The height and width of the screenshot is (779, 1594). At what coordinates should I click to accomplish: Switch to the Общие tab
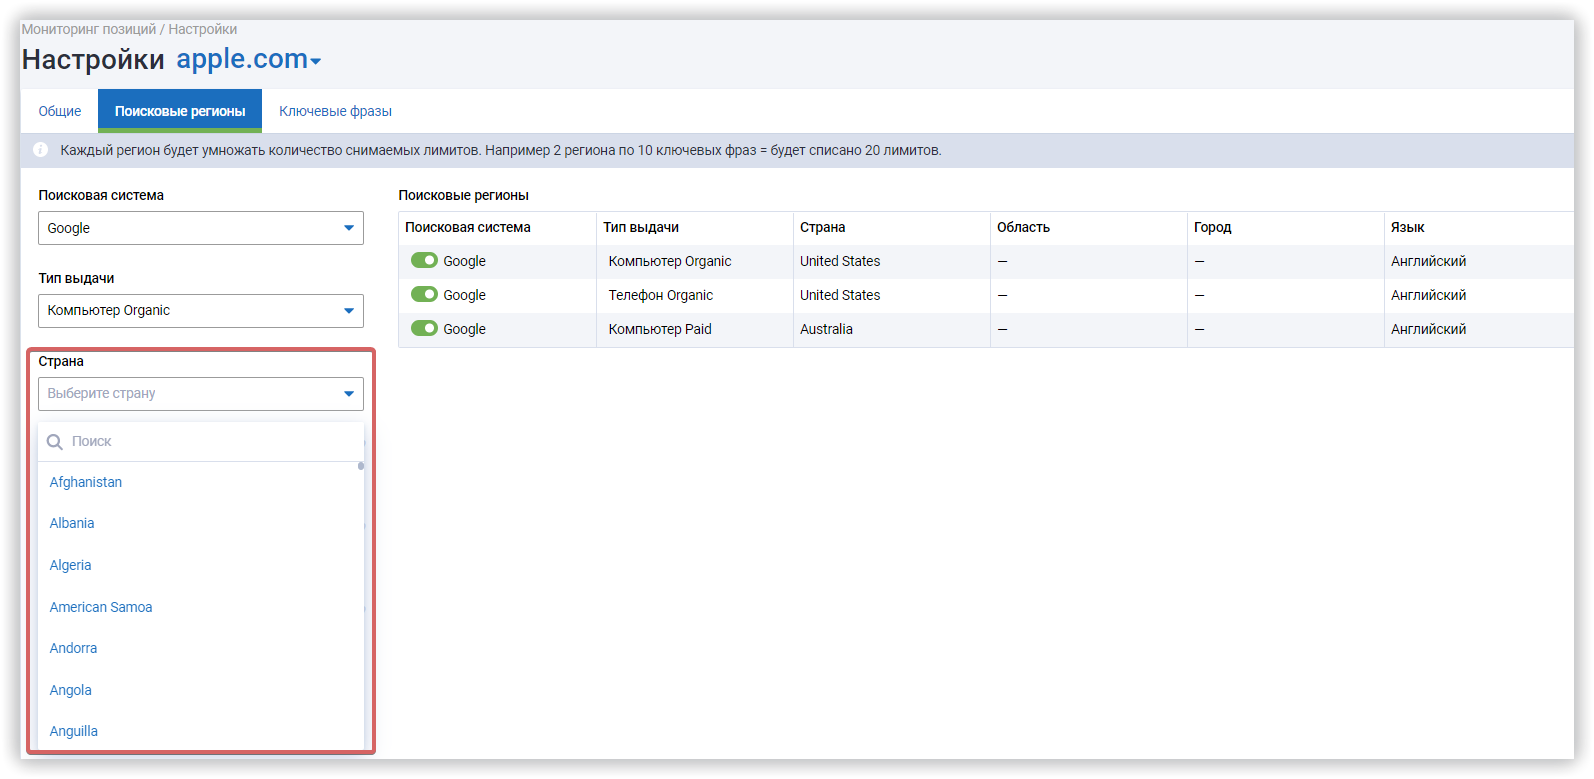click(60, 111)
